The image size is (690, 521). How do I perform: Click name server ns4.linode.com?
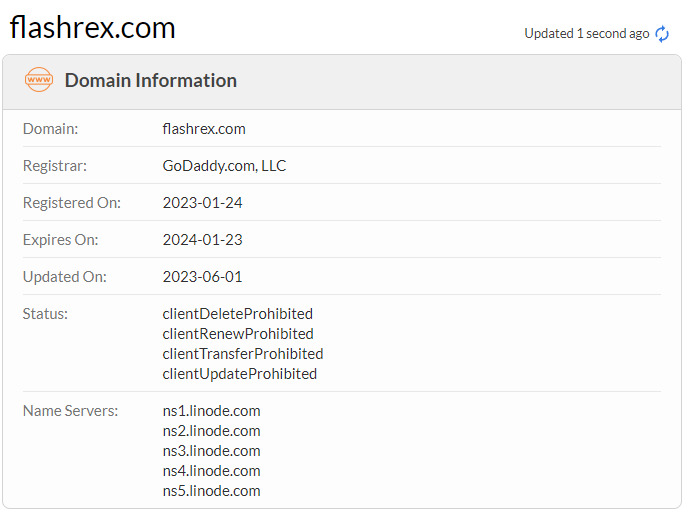pos(212,471)
